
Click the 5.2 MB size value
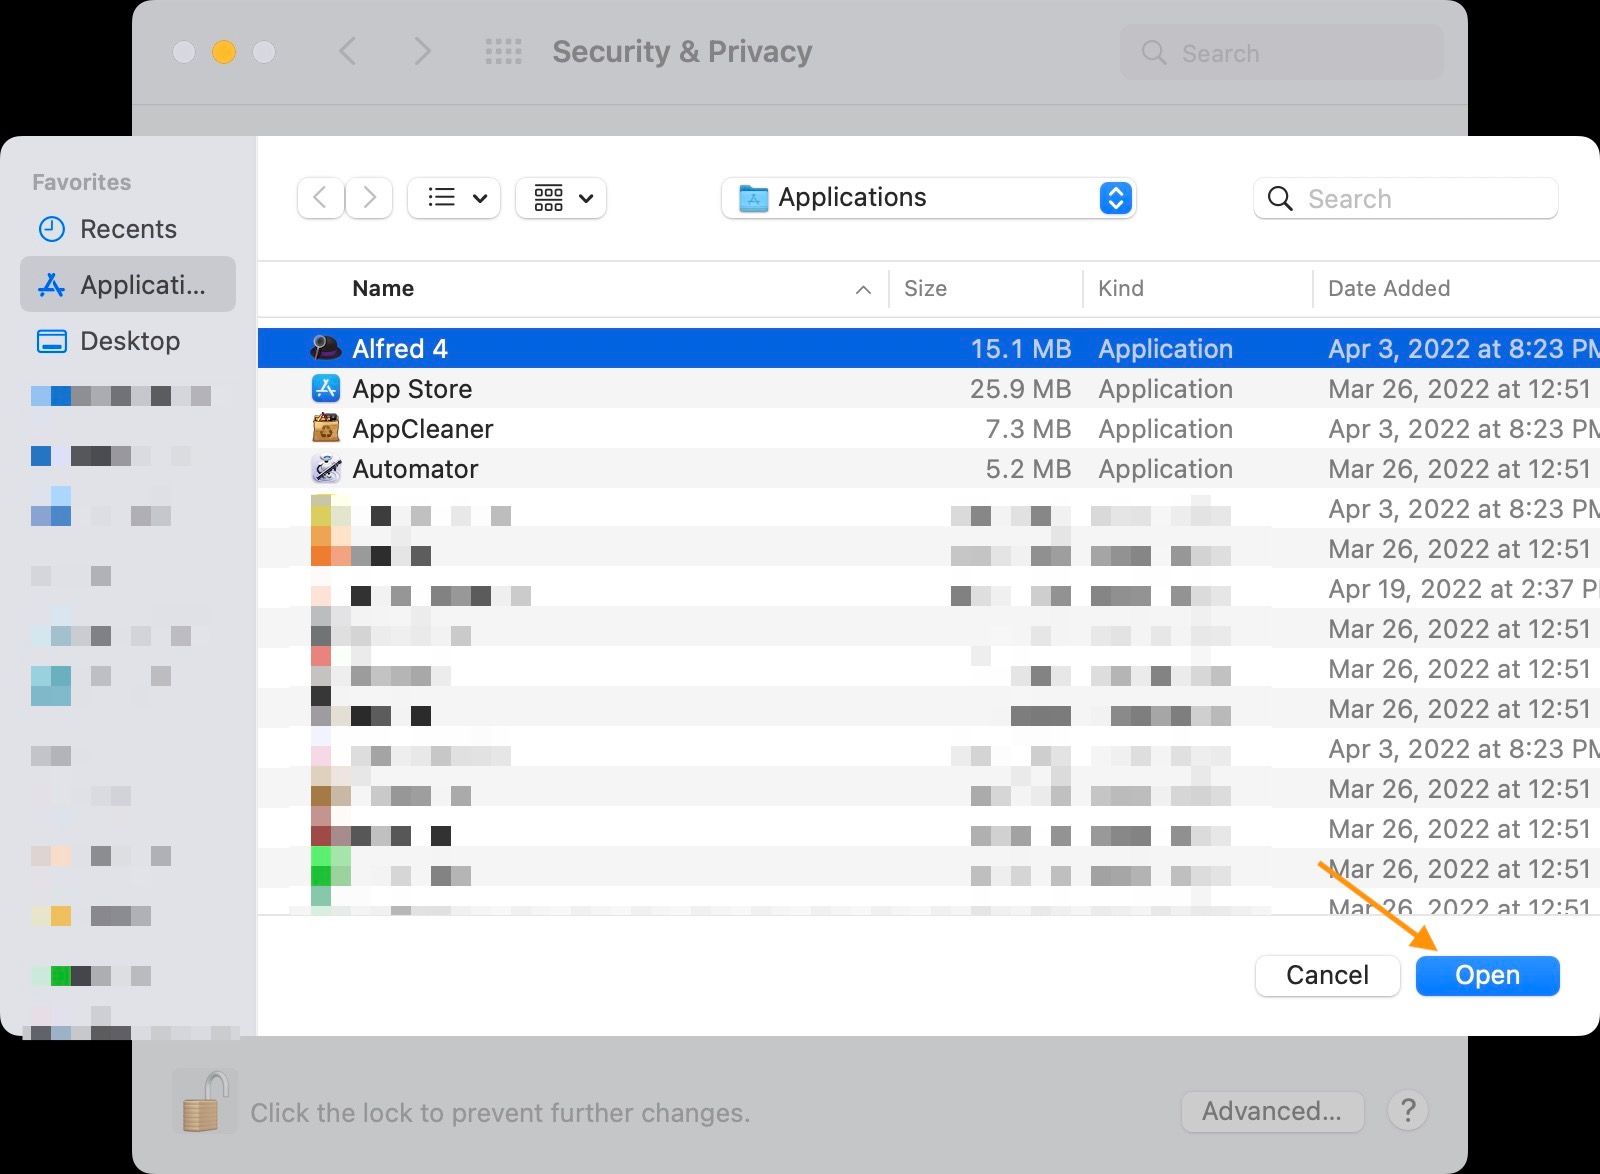[x=1028, y=468]
